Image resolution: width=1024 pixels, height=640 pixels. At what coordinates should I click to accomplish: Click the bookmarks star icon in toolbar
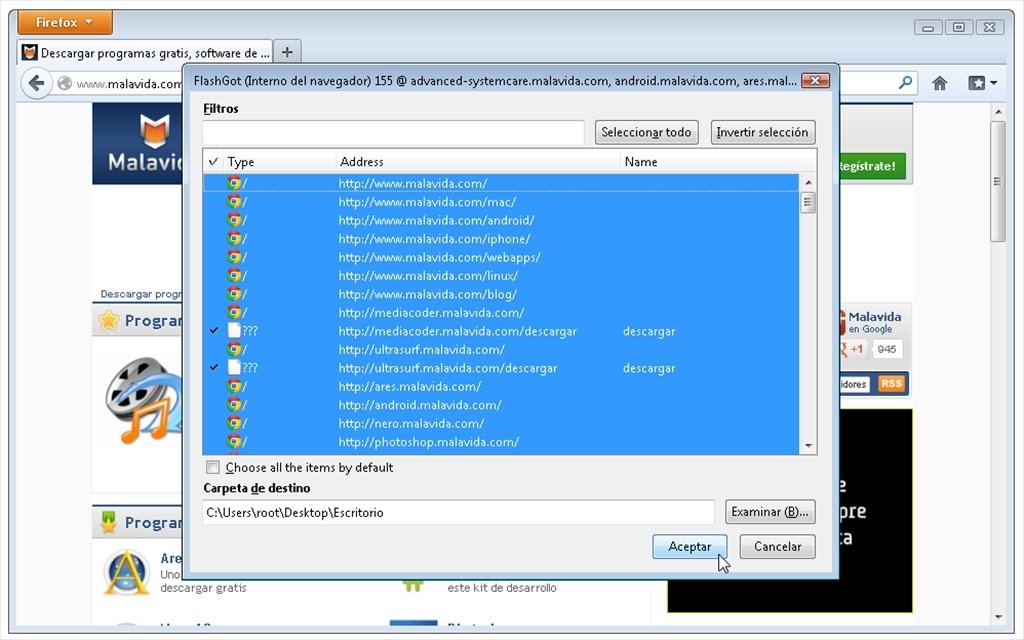(976, 83)
